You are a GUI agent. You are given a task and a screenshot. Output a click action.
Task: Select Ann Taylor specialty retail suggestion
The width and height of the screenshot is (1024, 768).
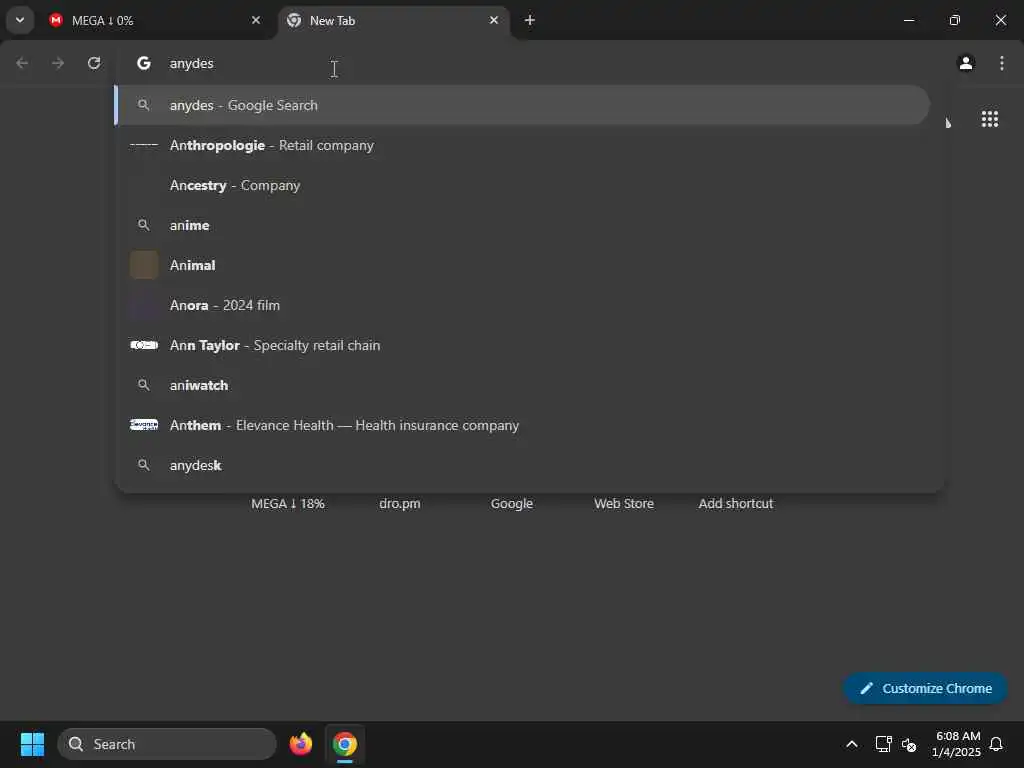522,345
